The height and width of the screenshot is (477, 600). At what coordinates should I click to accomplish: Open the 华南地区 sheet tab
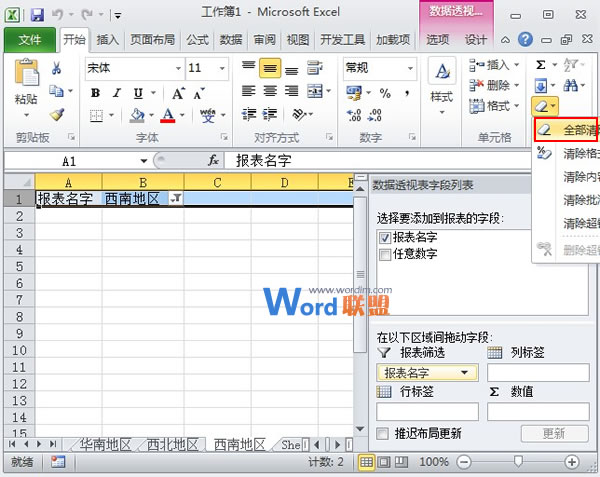click(107, 445)
